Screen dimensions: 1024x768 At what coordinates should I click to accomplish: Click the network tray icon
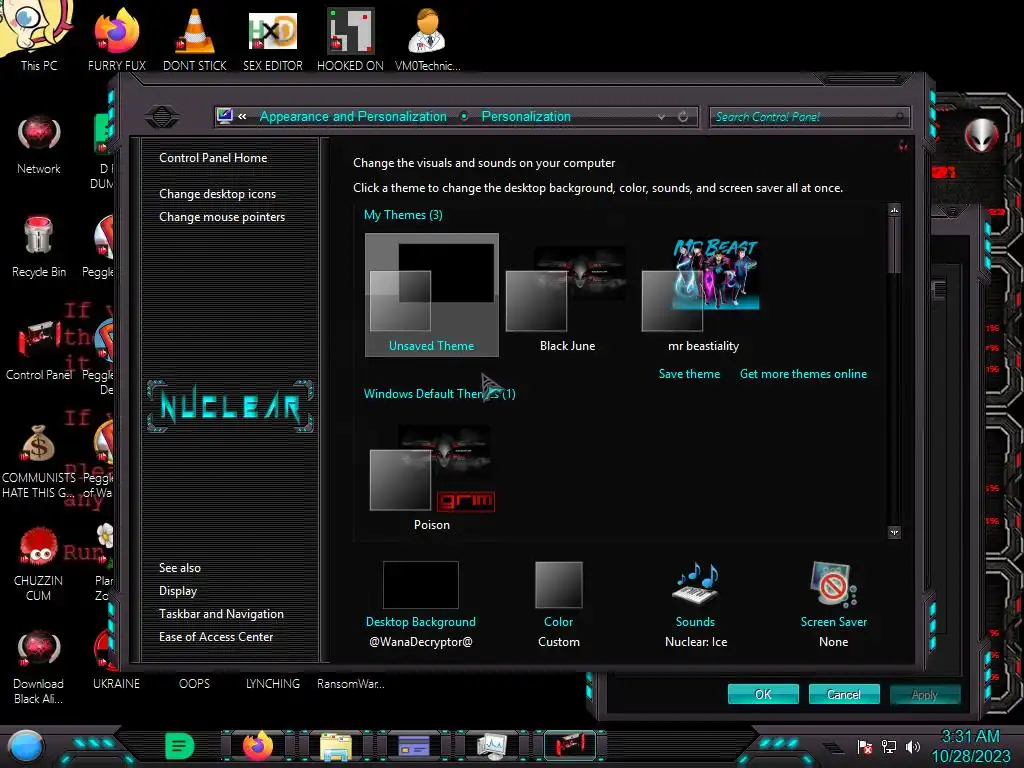pos(889,747)
